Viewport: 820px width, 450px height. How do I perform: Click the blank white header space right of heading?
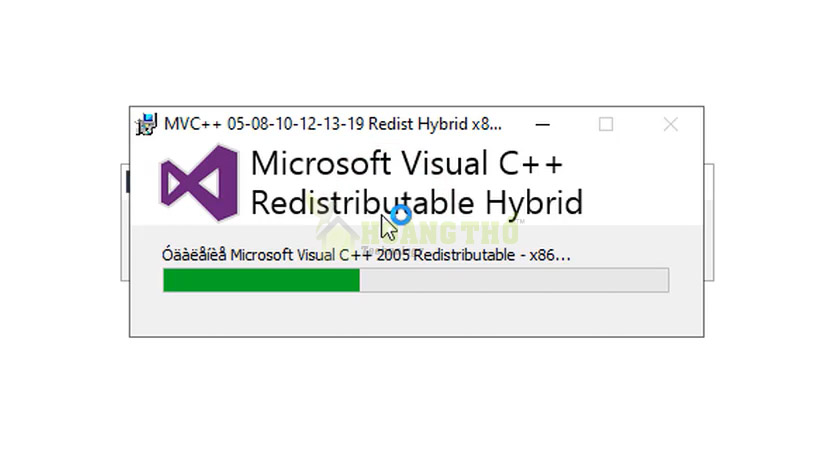pyautogui.click(x=643, y=183)
